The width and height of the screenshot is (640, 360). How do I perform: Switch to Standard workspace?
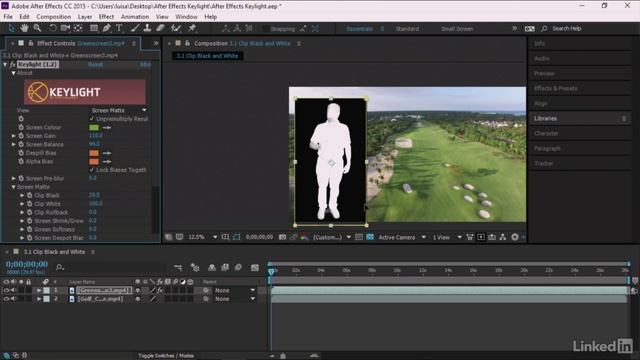(x=407, y=29)
